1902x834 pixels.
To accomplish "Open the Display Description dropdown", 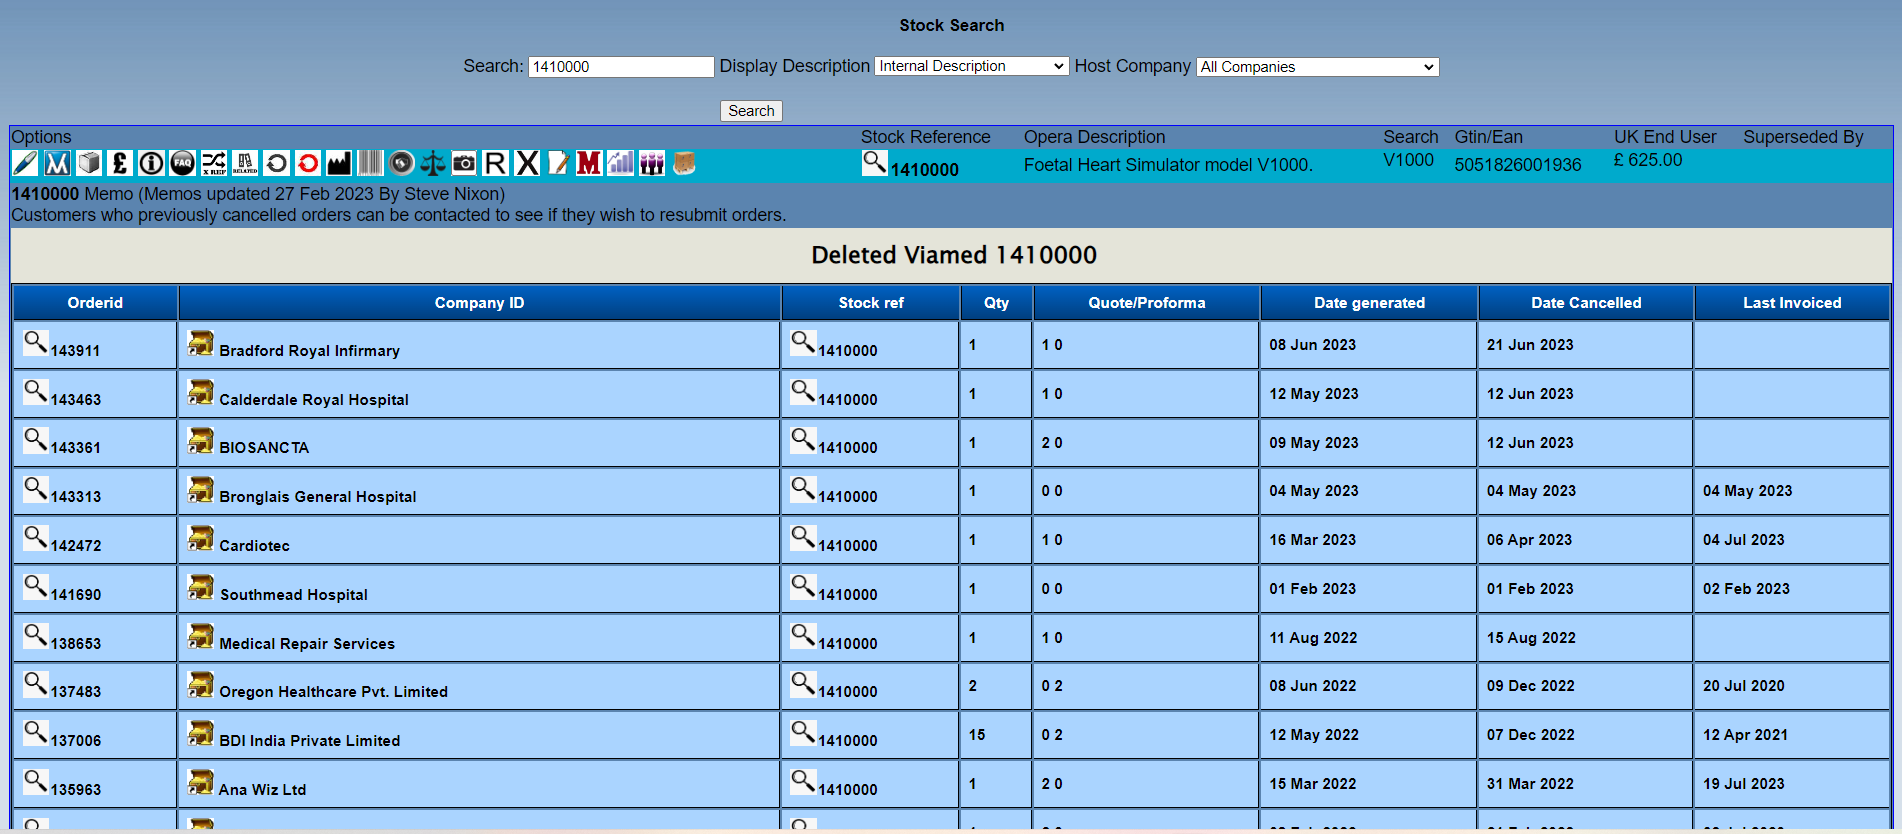I will [971, 66].
